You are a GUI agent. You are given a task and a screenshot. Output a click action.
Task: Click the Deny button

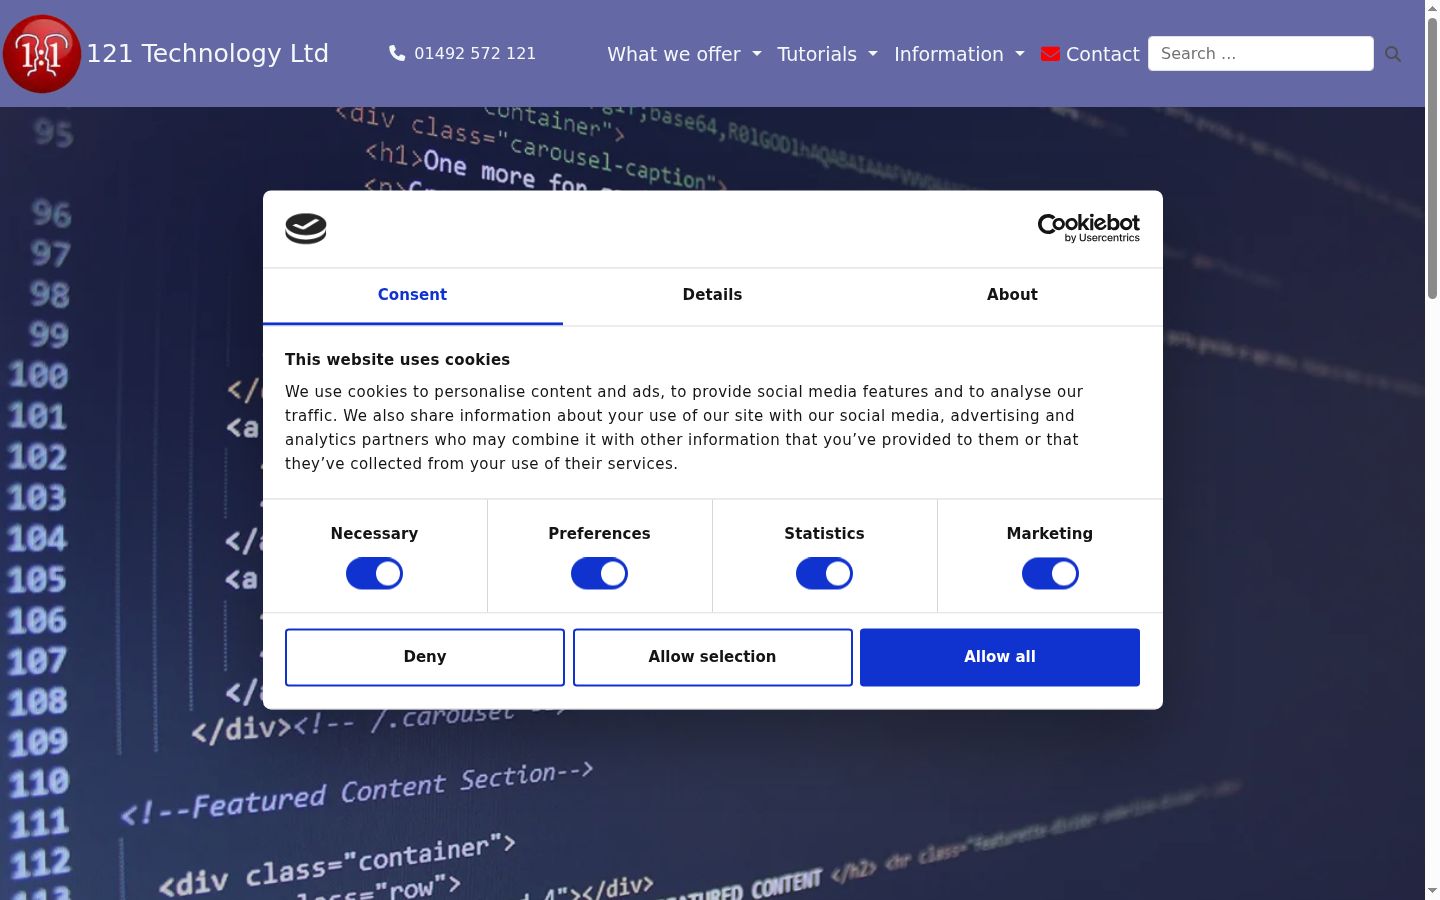[425, 657]
